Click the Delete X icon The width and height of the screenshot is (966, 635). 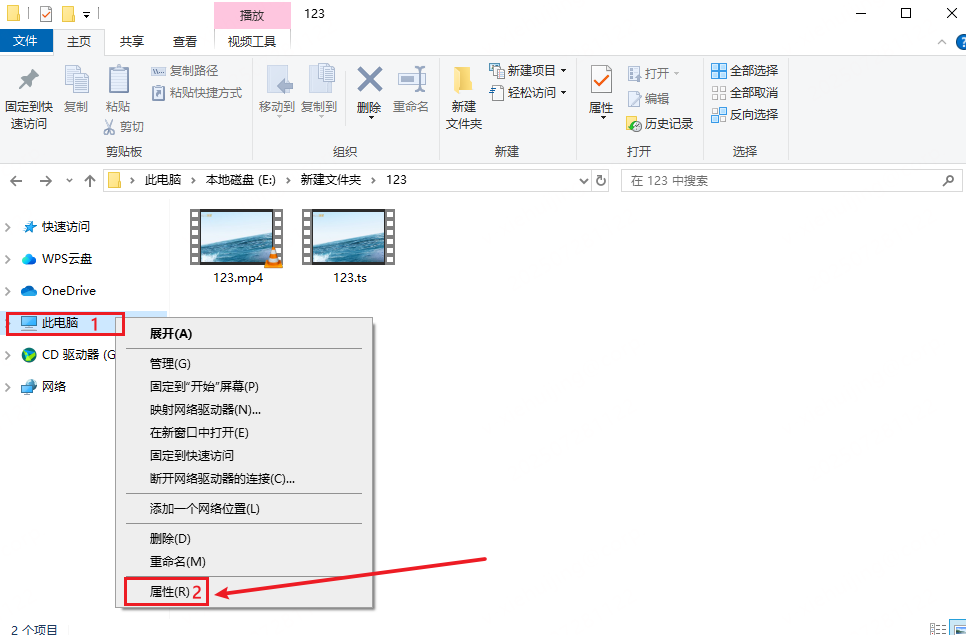click(x=370, y=79)
